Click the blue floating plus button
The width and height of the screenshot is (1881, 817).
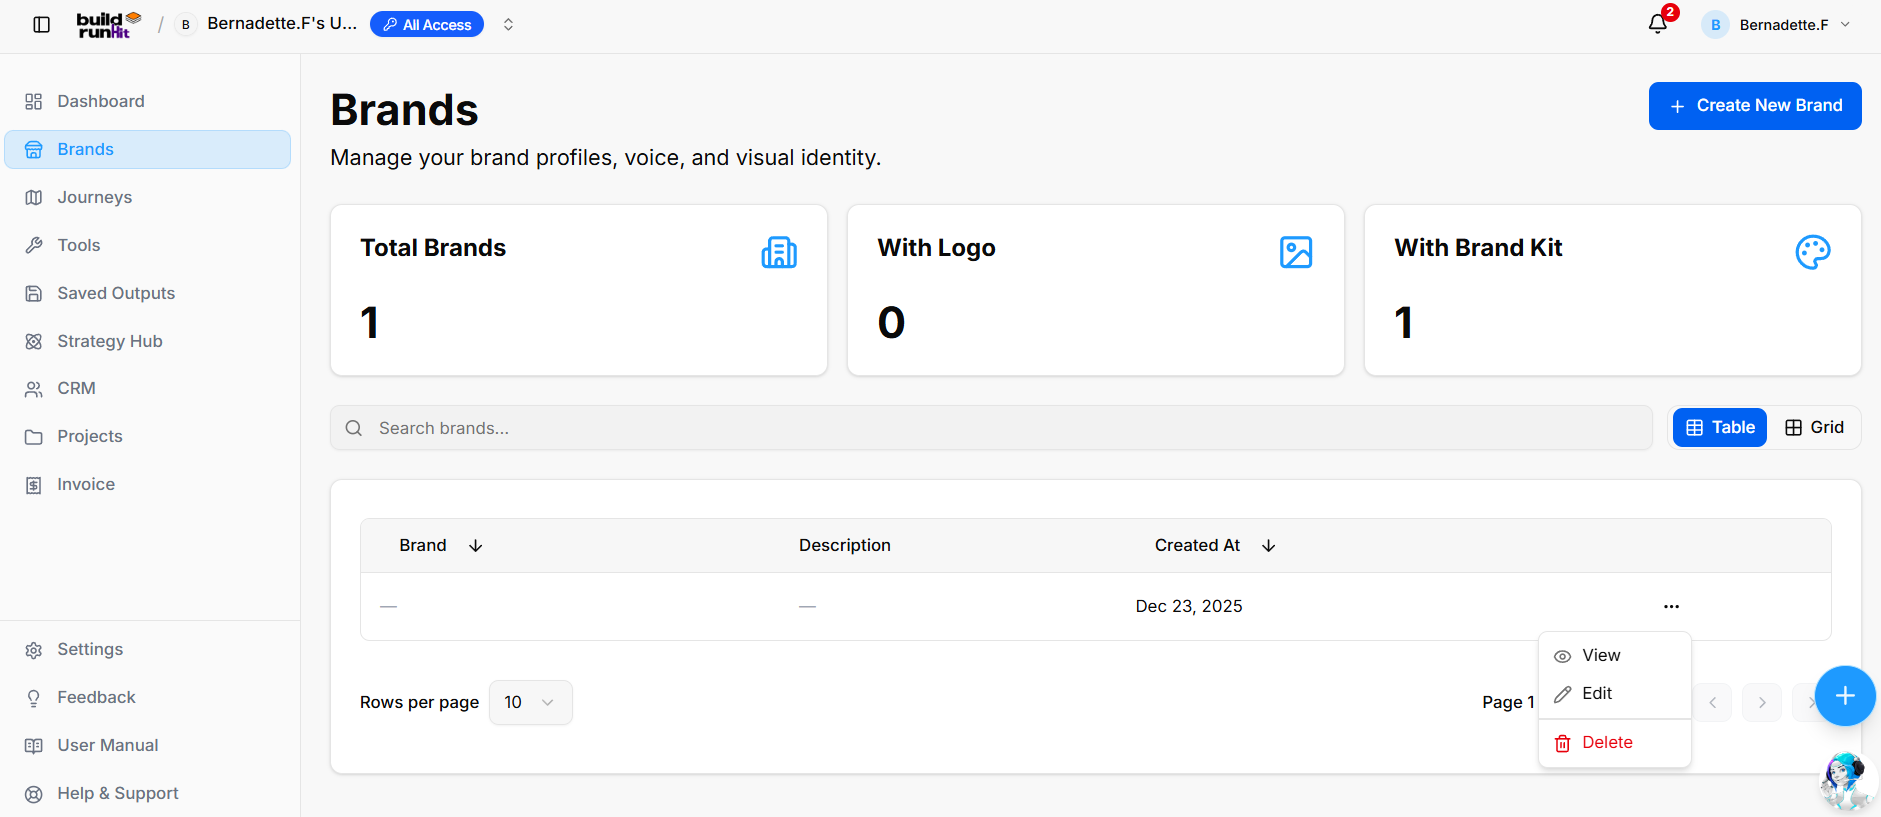[1845, 696]
